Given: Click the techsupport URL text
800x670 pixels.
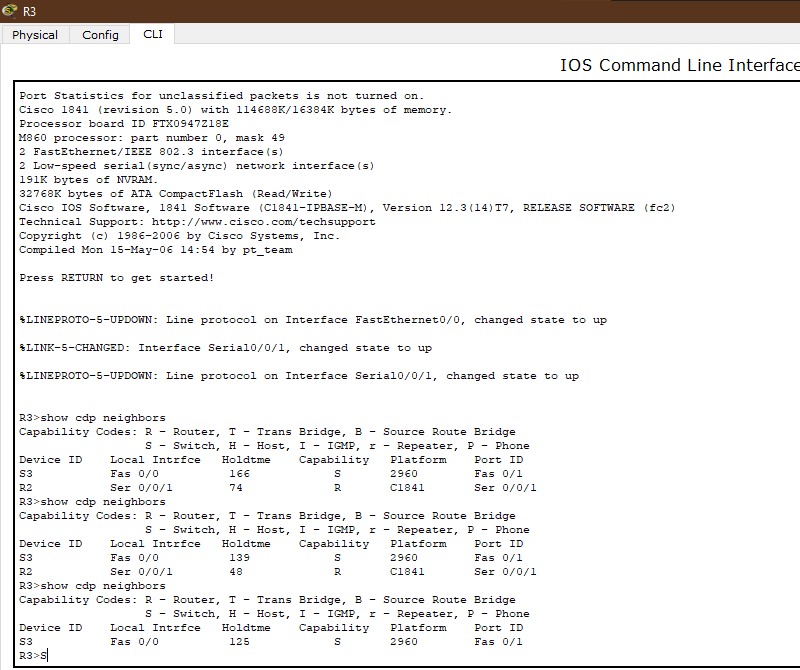Looking at the screenshot, I should [263, 222].
